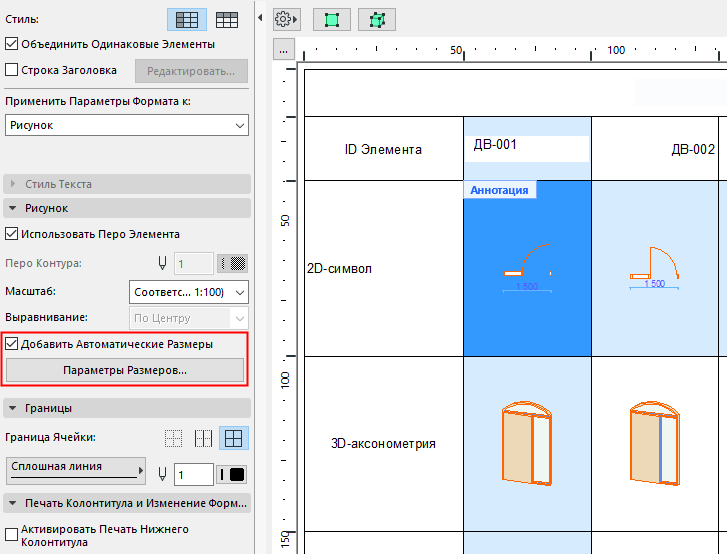Click the Перо Контура number field
The width and height of the screenshot is (727, 554).
(x=194, y=263)
